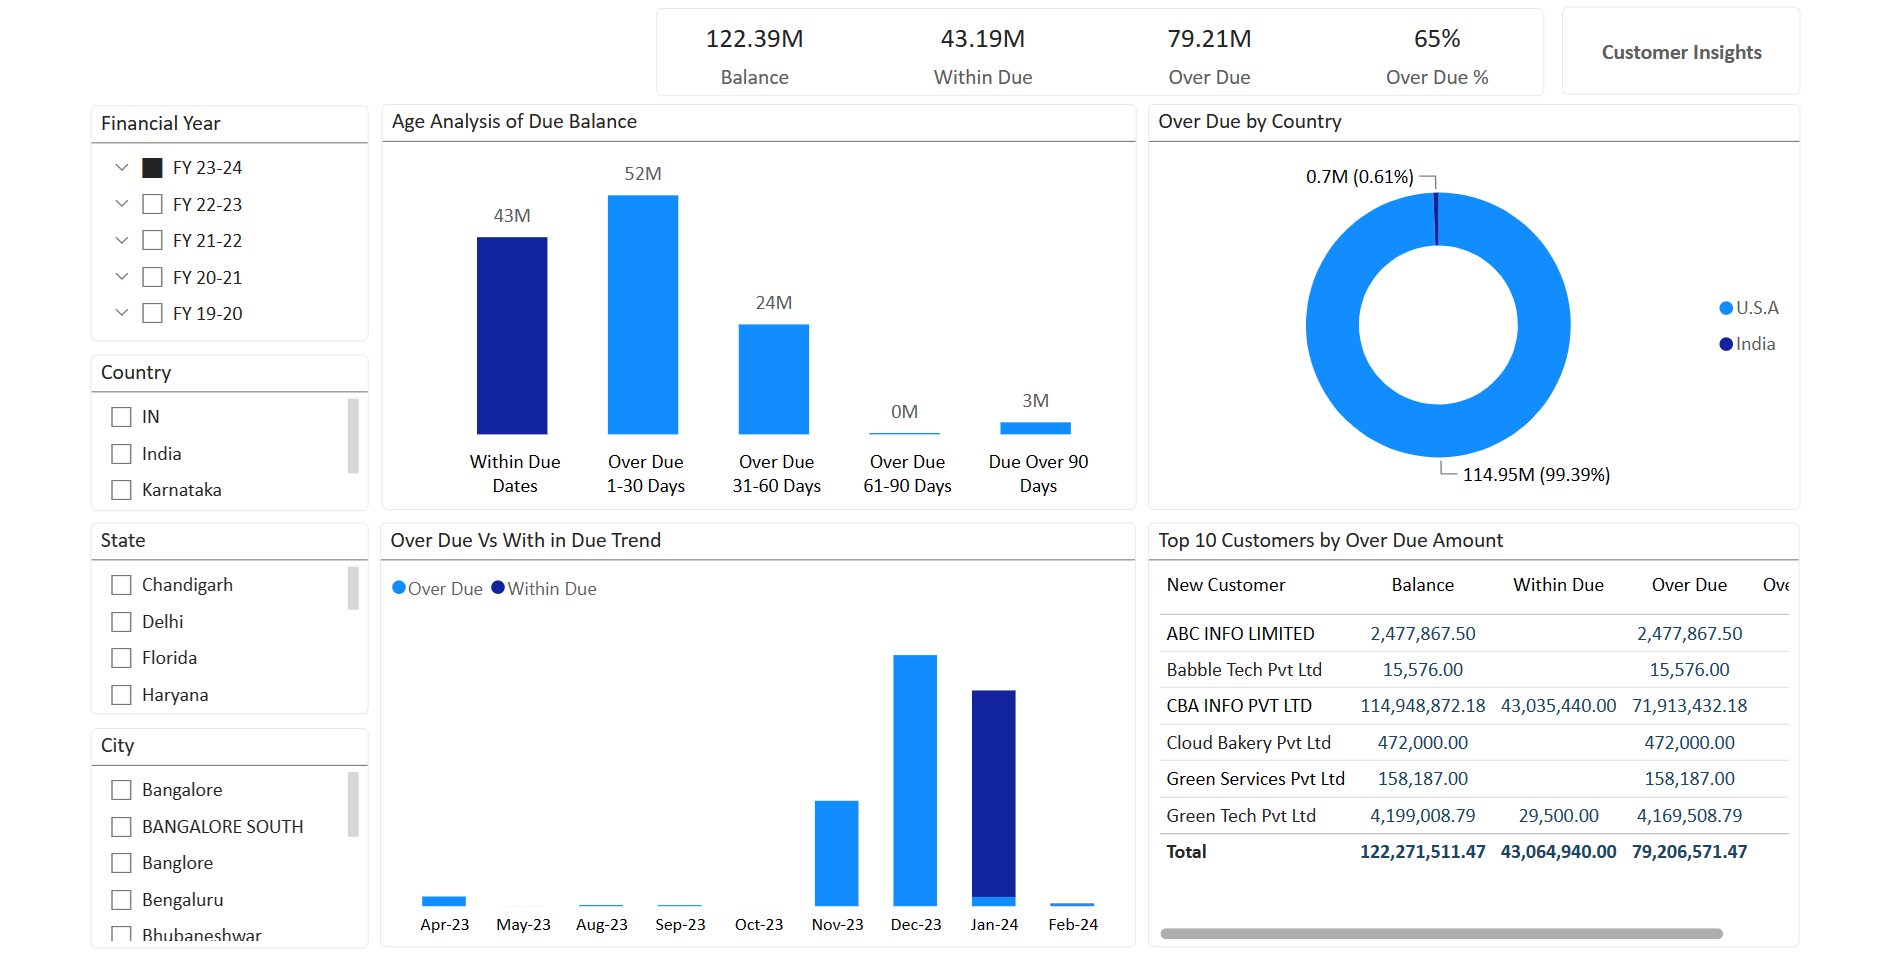Check Bangalore city checkbox
This screenshot has width=1891, height=955.
pyautogui.click(x=121, y=790)
